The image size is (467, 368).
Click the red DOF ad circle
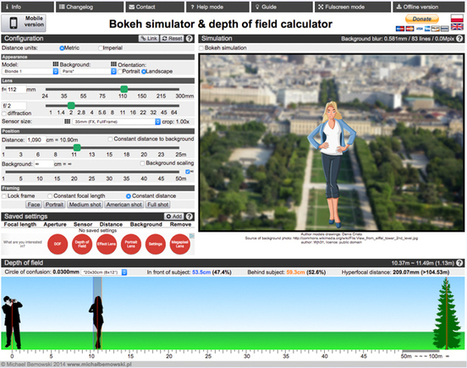57,244
